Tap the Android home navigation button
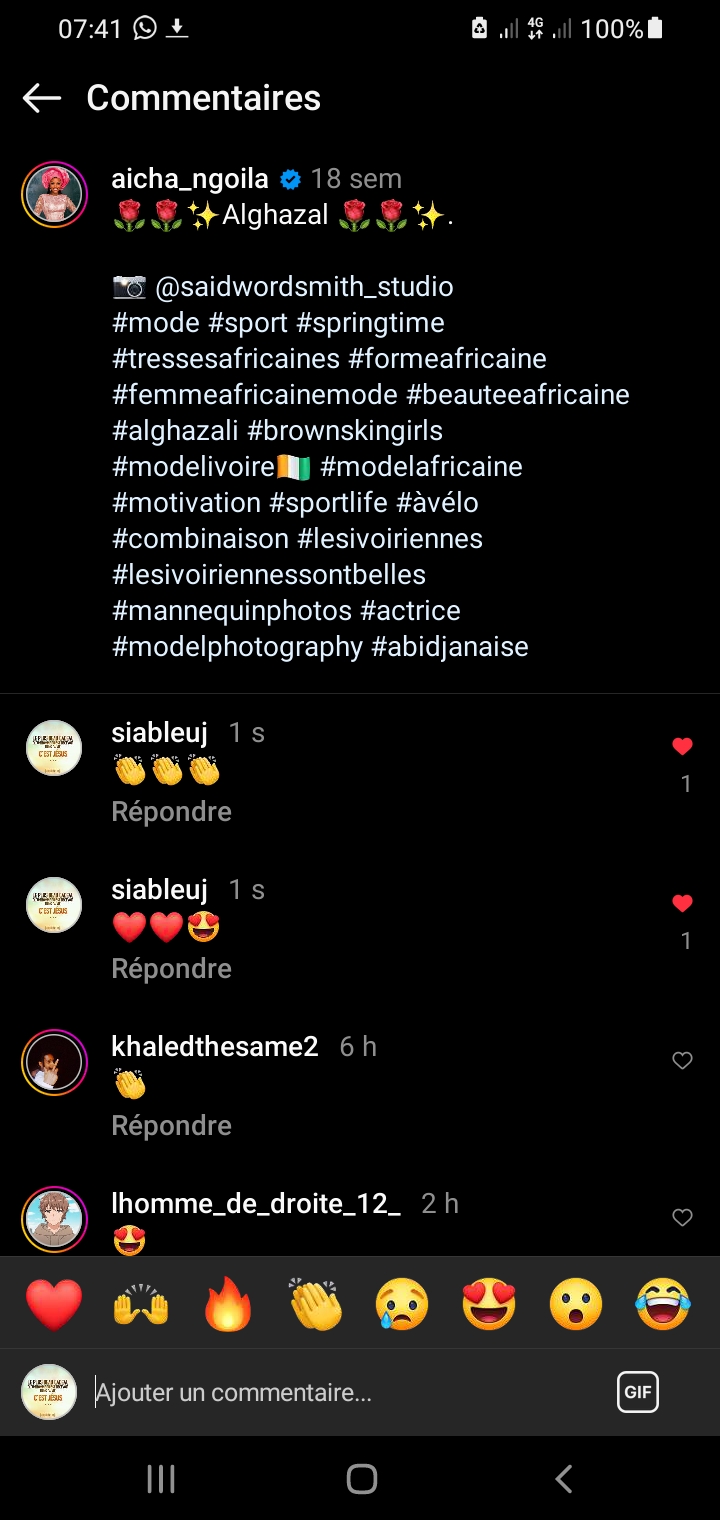The image size is (720, 1520). click(x=361, y=1478)
